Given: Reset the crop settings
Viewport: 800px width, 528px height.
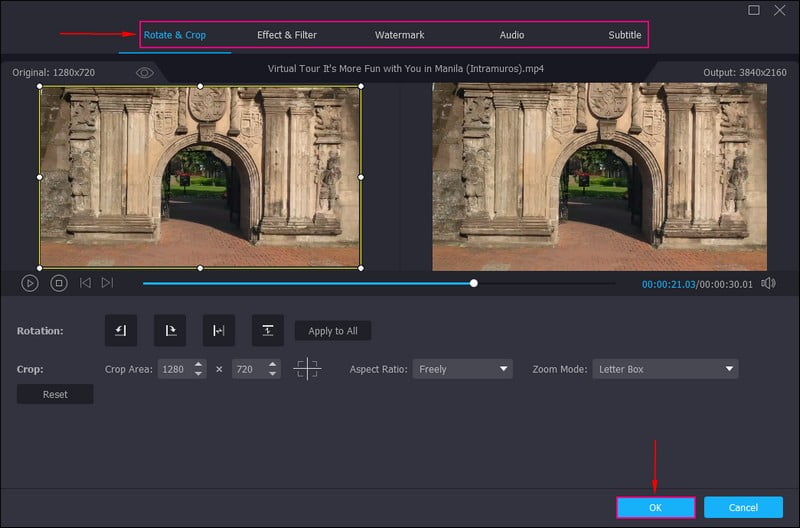Looking at the screenshot, I should pos(55,394).
